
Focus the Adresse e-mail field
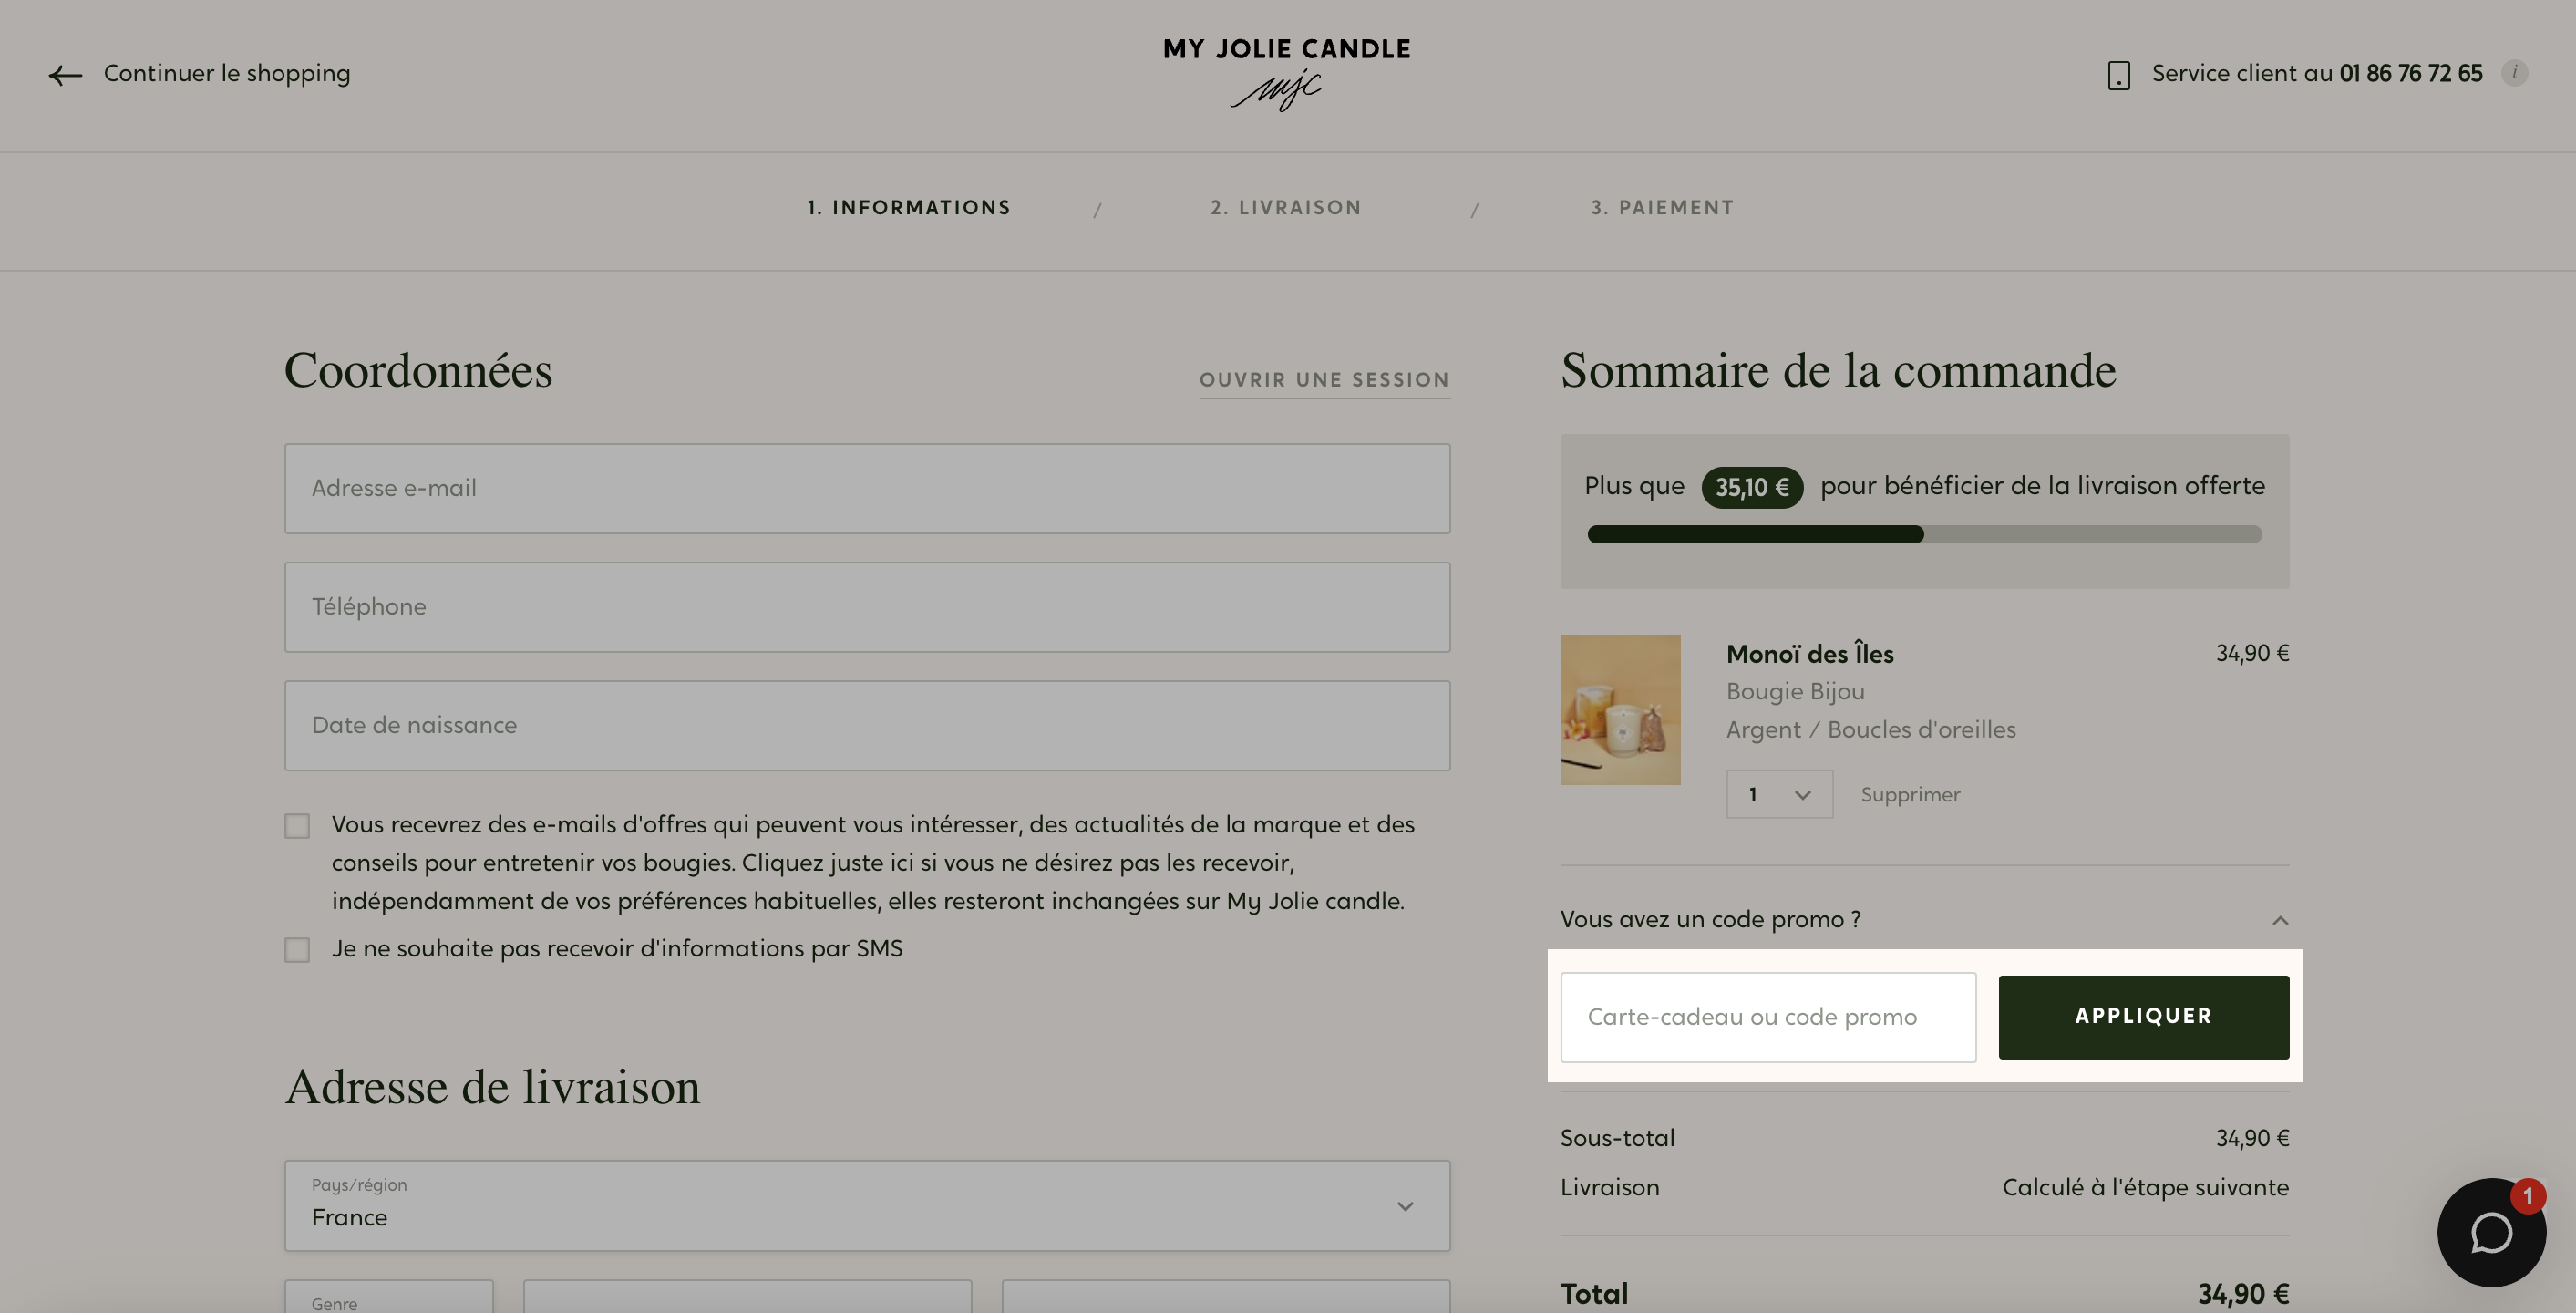(867, 488)
